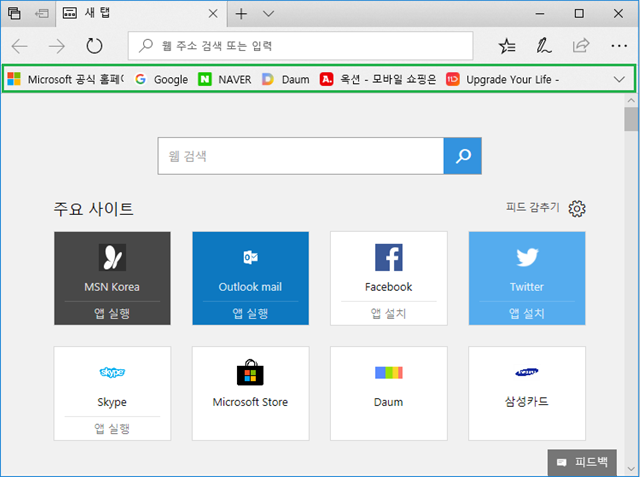Open Daum from the favorites bar

[286, 79]
